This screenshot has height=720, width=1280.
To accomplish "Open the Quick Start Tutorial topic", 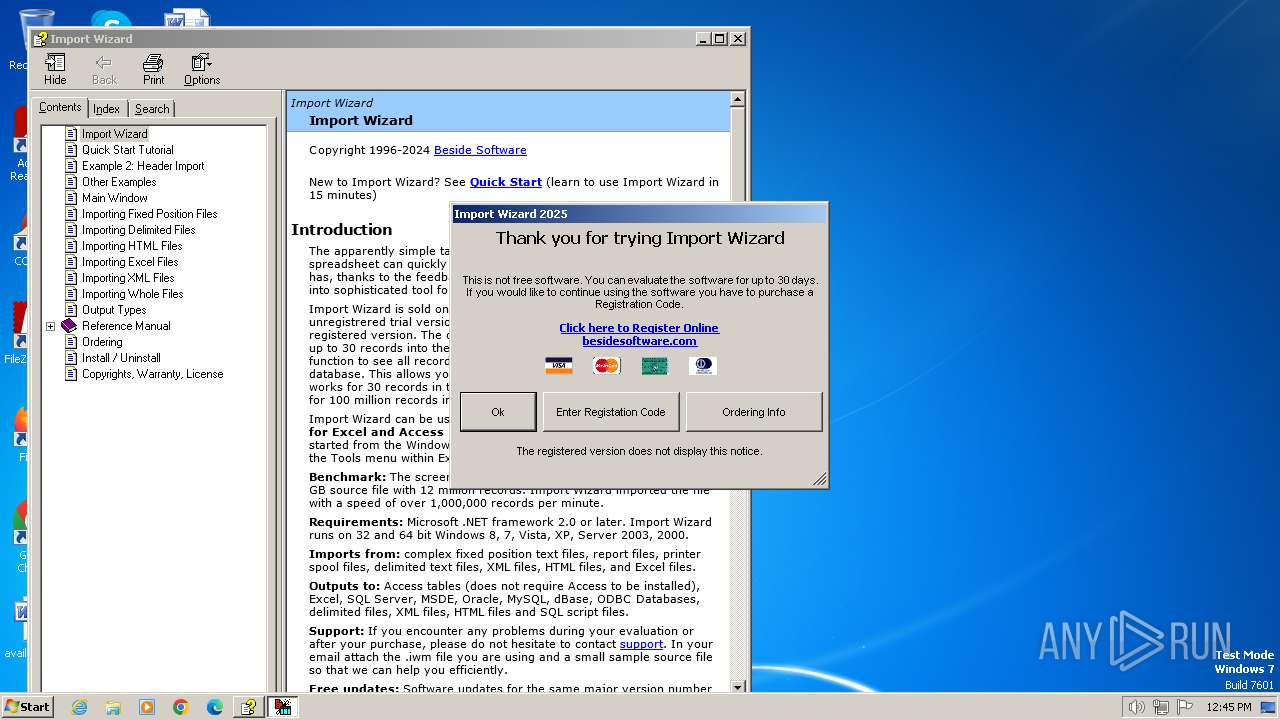I will [x=127, y=150].
